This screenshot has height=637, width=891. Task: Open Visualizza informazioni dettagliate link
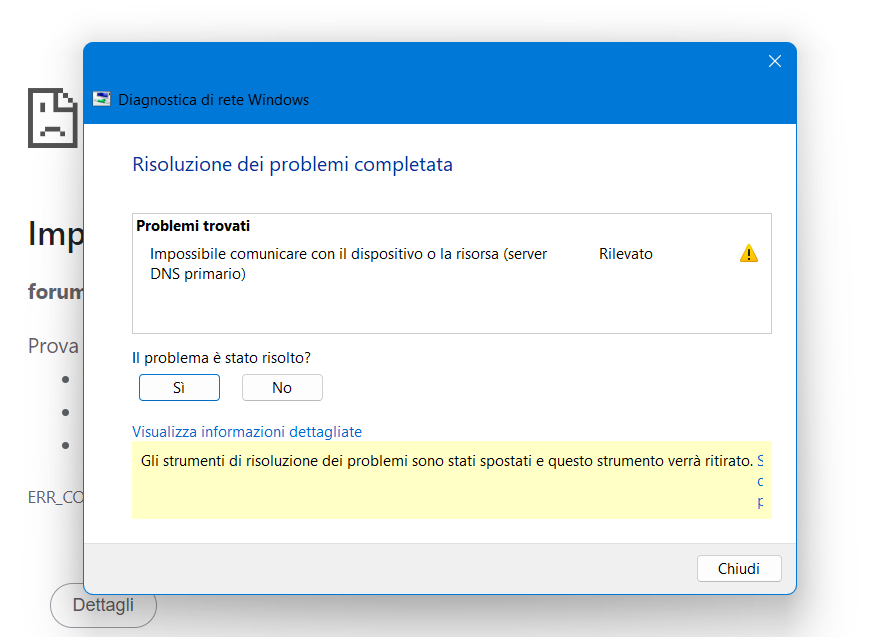(247, 432)
